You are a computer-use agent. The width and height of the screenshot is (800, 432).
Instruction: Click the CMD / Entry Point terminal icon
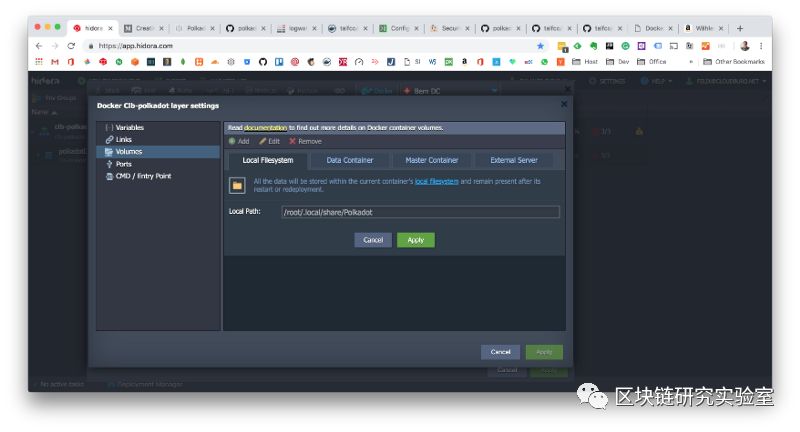click(x=109, y=176)
